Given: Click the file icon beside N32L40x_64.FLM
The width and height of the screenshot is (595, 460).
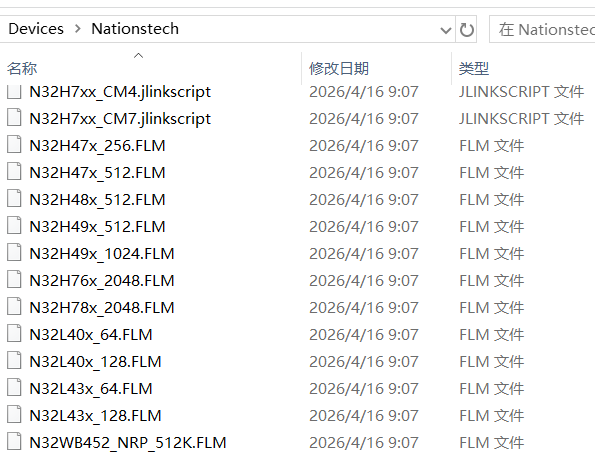Looking at the screenshot, I should (14, 333).
